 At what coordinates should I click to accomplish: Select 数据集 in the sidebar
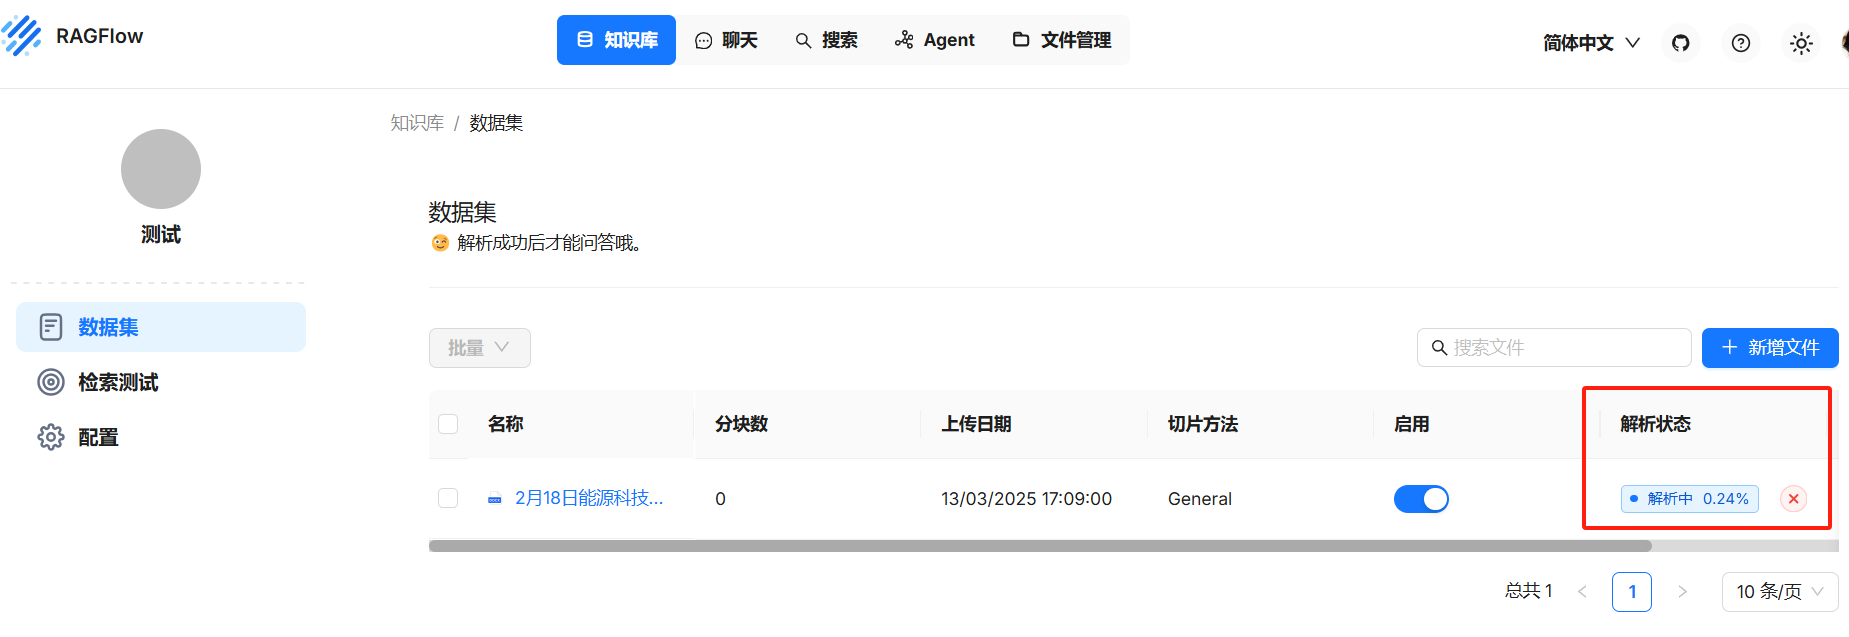[x=161, y=327]
